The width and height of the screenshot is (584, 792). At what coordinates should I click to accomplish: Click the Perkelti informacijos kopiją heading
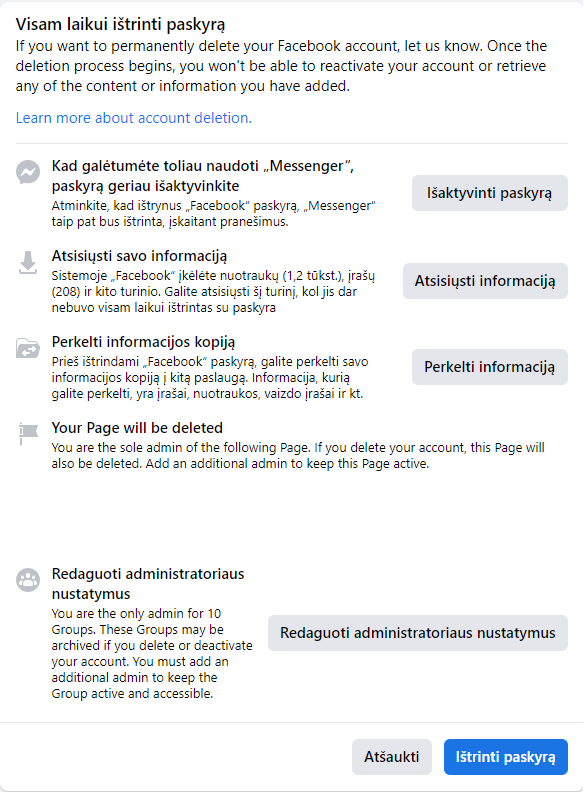coord(143,342)
